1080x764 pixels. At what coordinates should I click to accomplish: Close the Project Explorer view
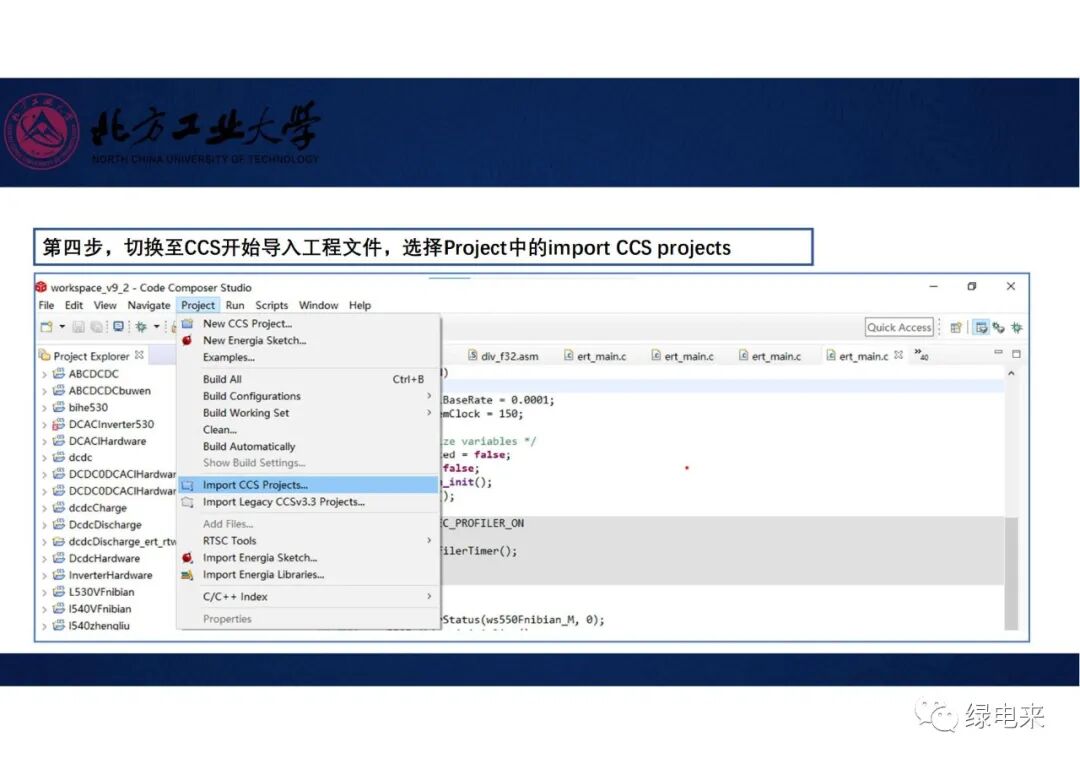tap(139, 355)
